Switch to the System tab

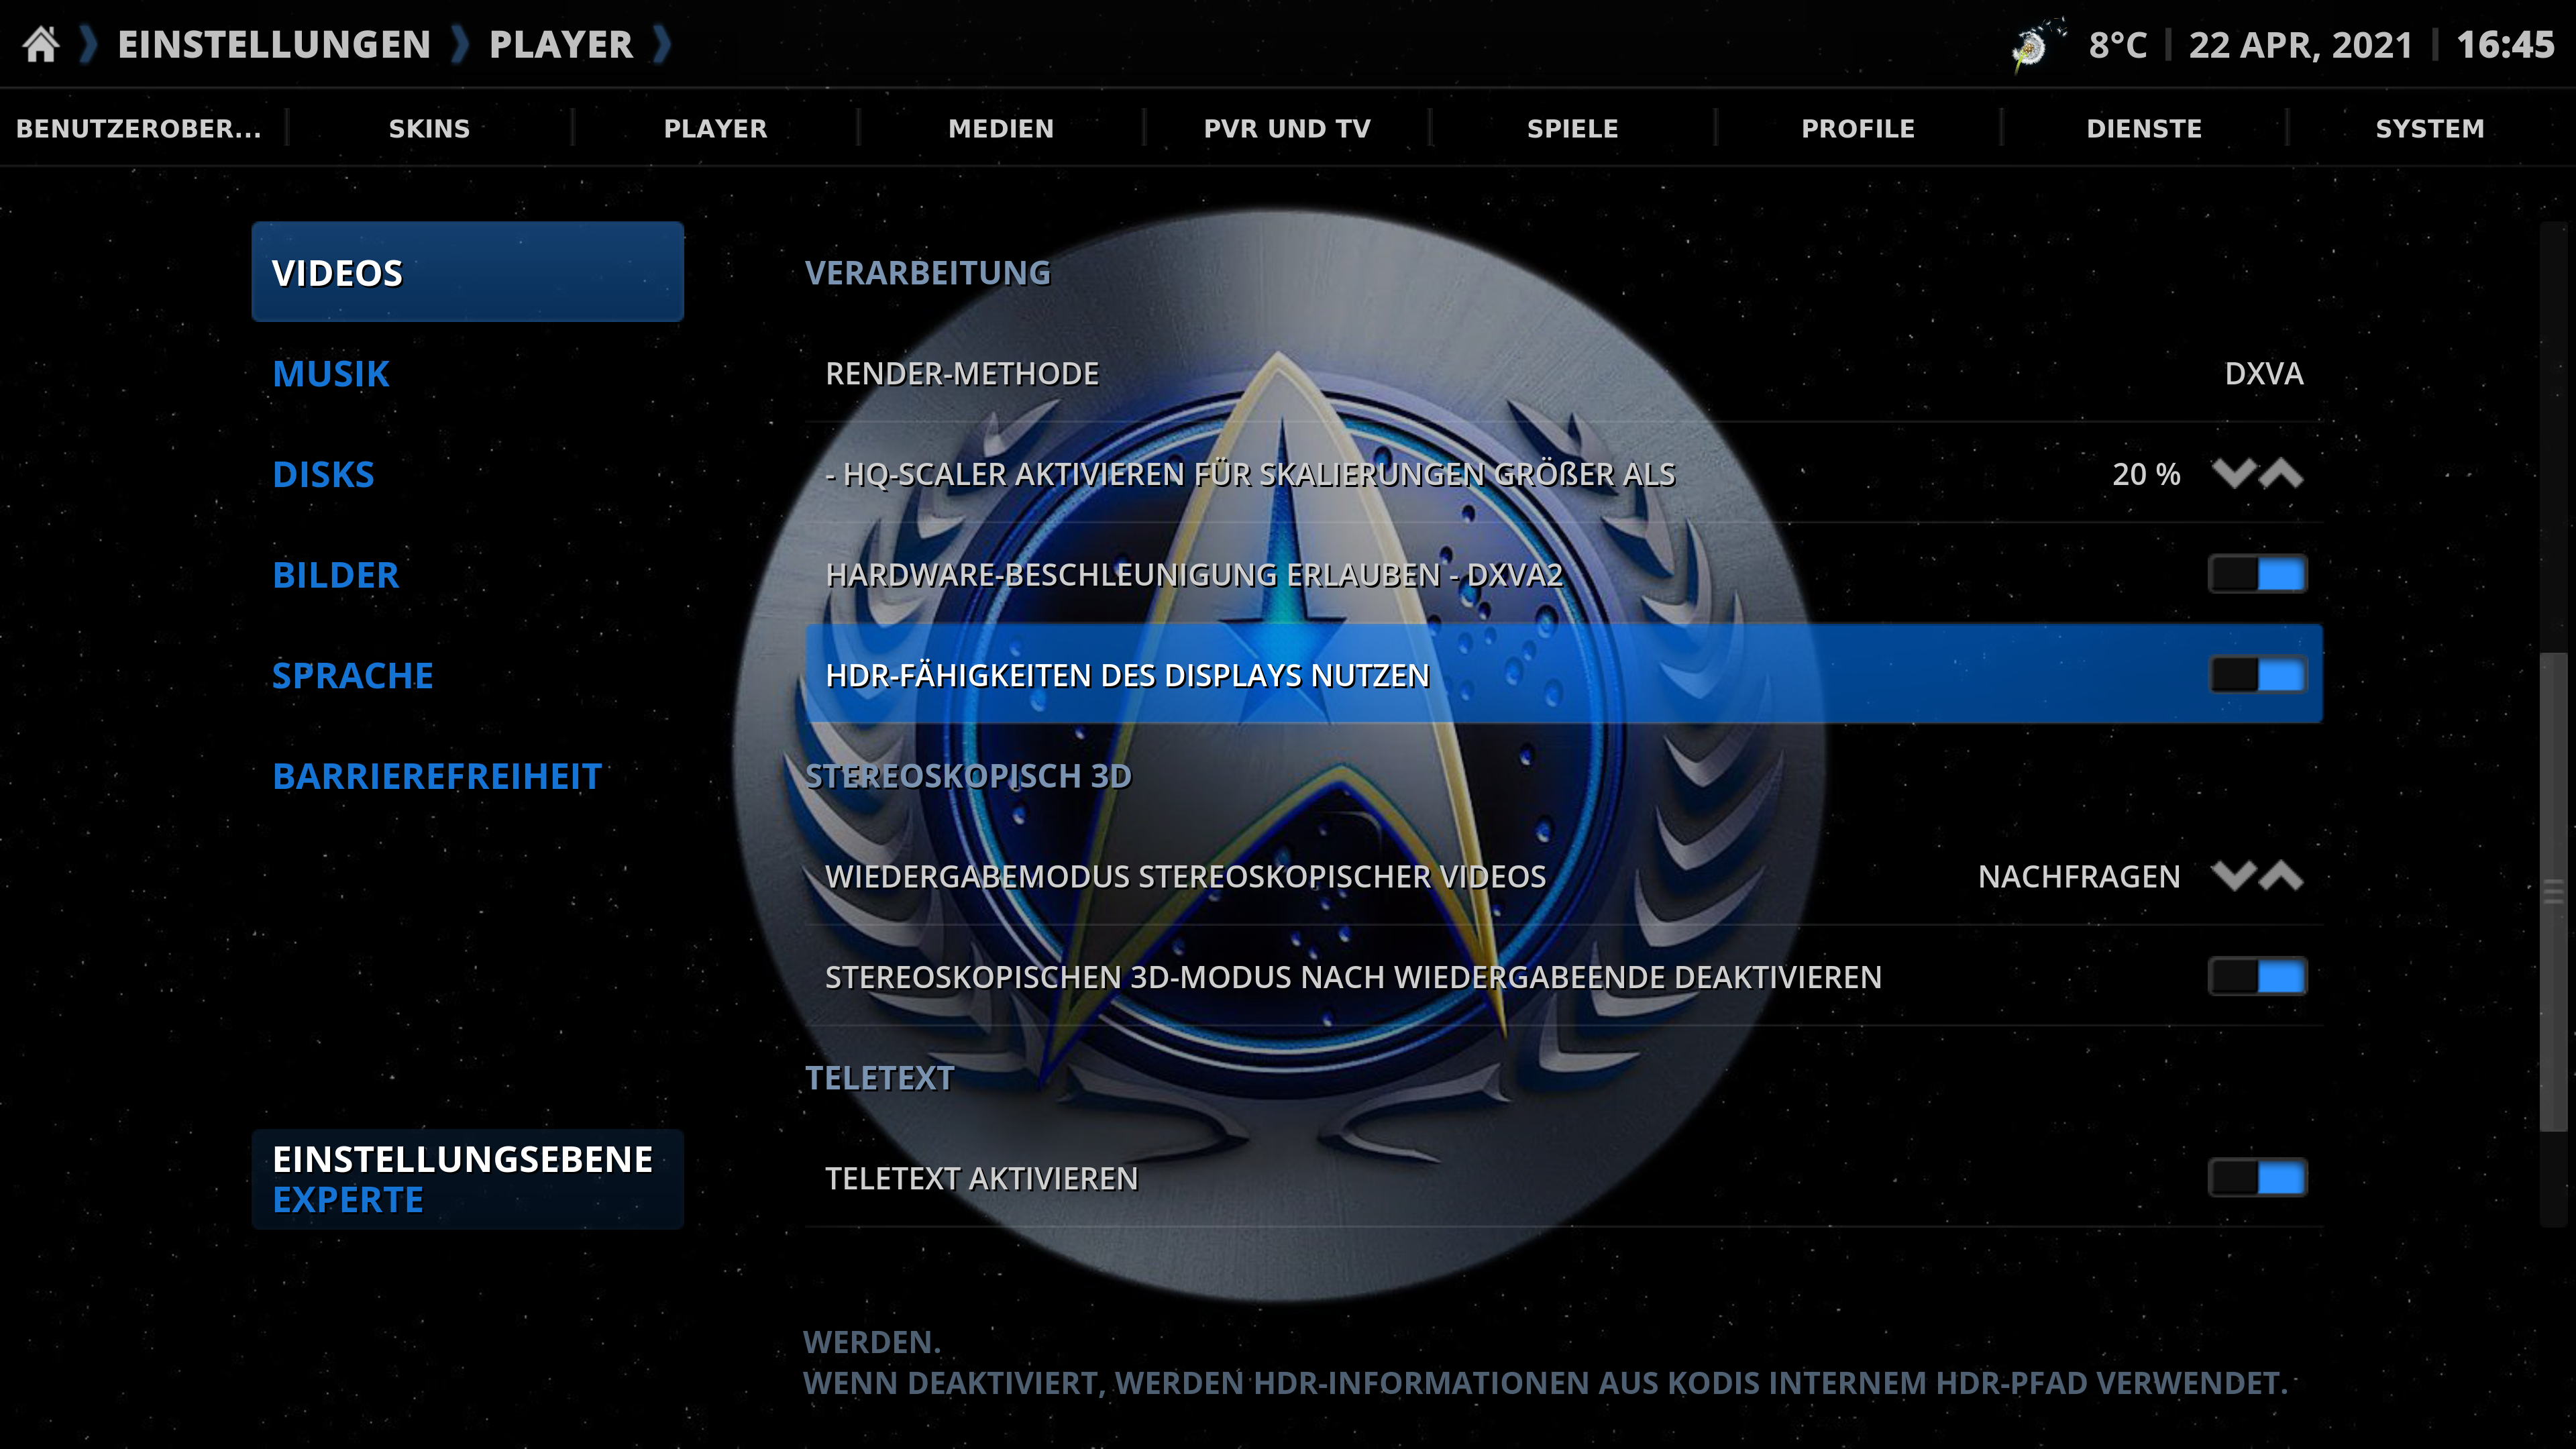tap(2430, 128)
